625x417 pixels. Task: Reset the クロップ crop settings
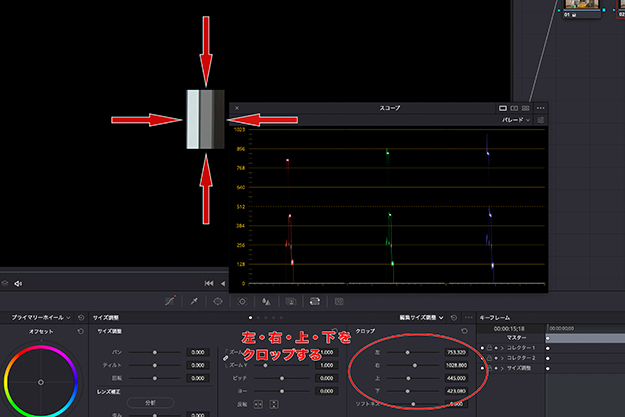point(466,330)
